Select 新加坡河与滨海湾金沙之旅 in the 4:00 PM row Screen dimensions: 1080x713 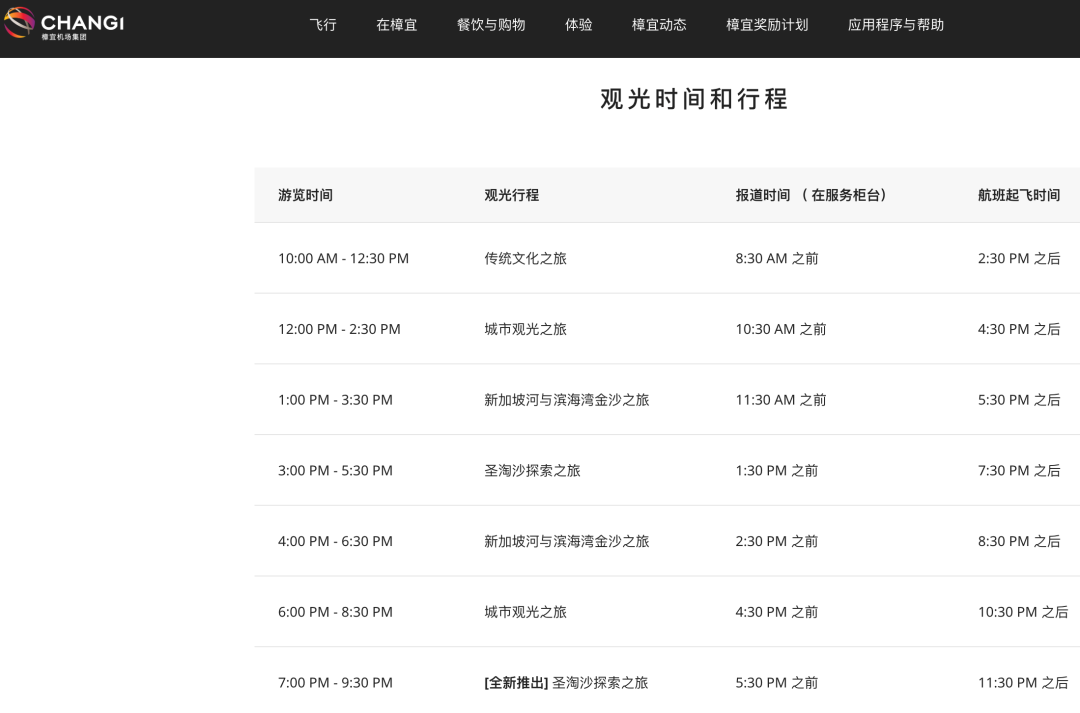pos(567,541)
